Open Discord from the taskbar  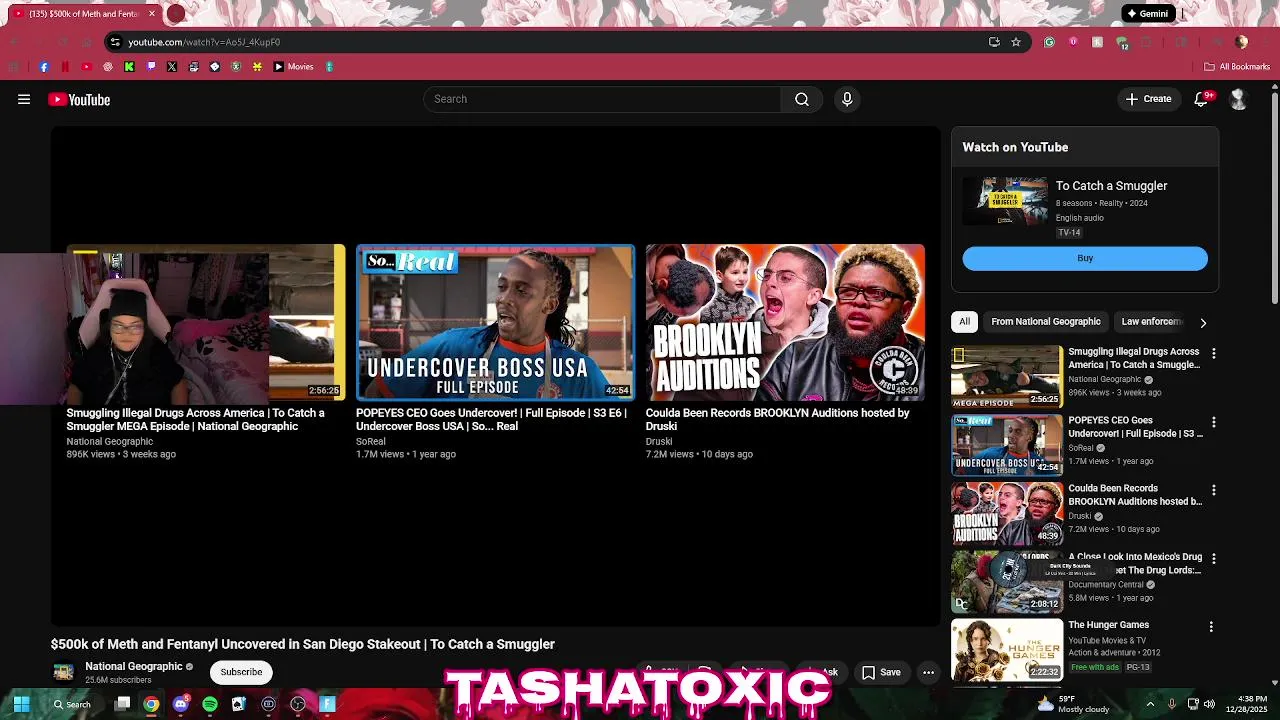click(180, 704)
